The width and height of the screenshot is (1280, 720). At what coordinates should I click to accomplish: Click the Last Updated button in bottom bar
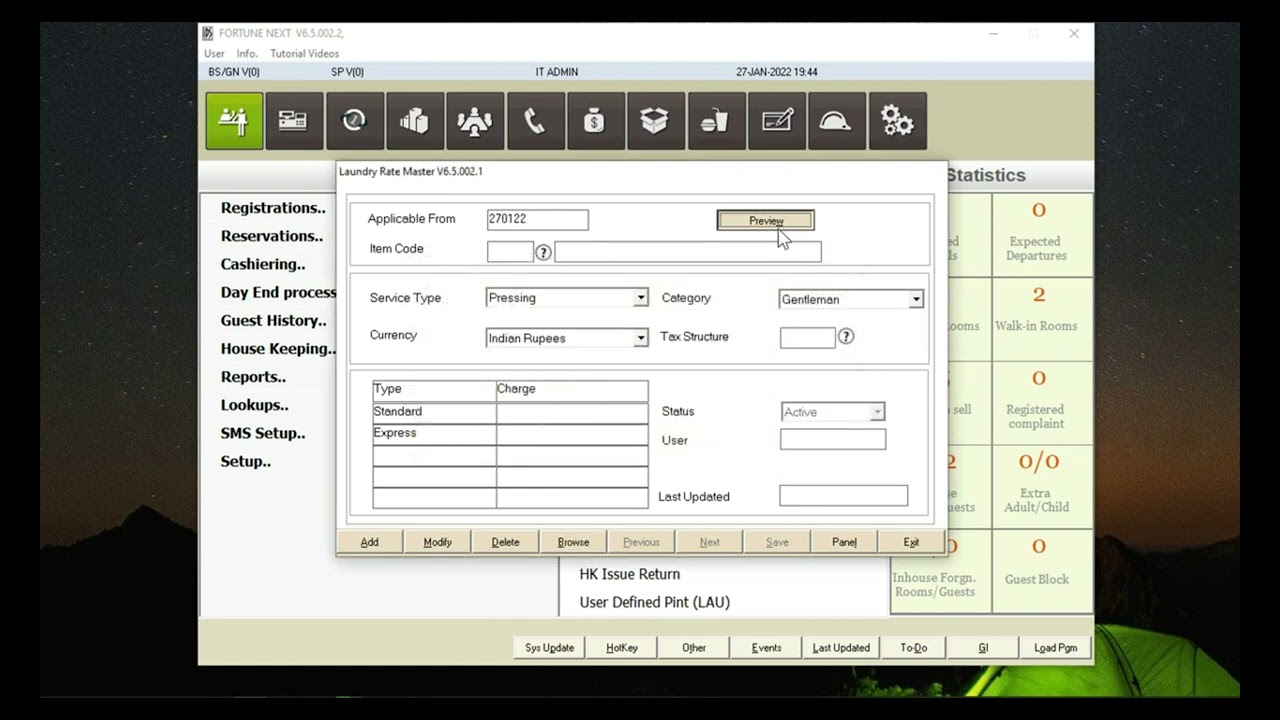click(x=841, y=648)
